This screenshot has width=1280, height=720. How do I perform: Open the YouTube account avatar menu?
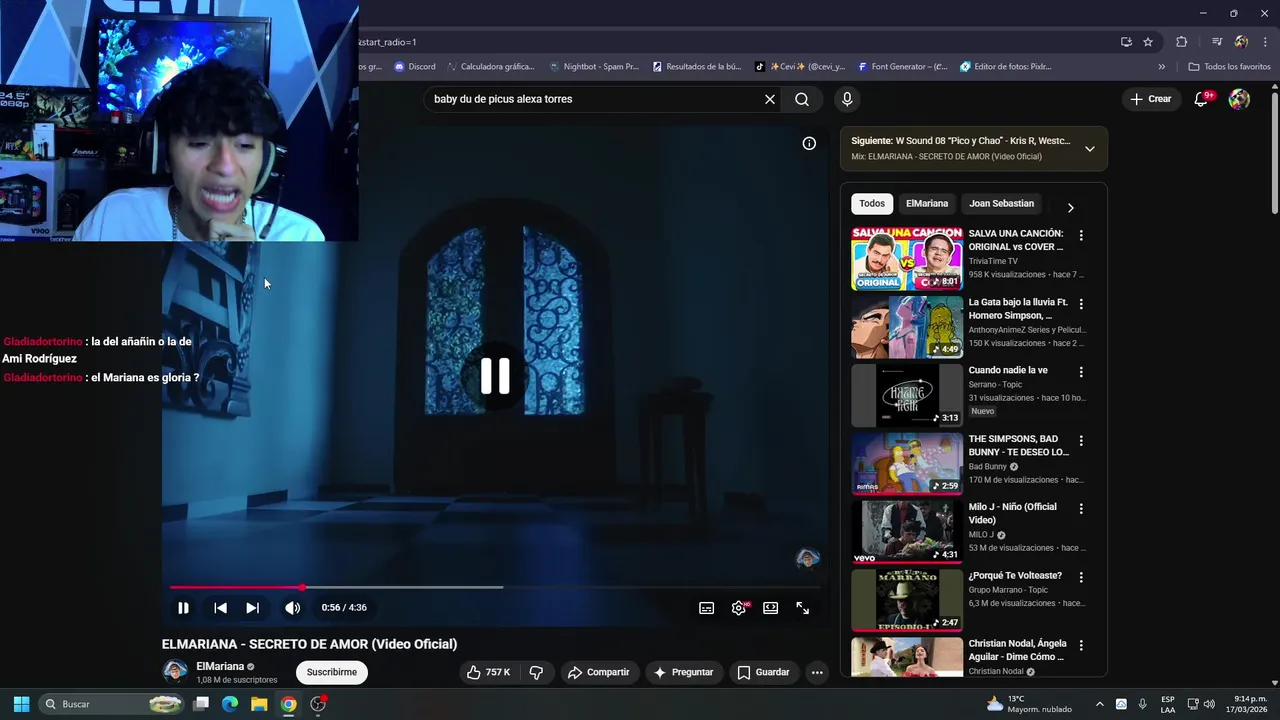[x=1239, y=99]
